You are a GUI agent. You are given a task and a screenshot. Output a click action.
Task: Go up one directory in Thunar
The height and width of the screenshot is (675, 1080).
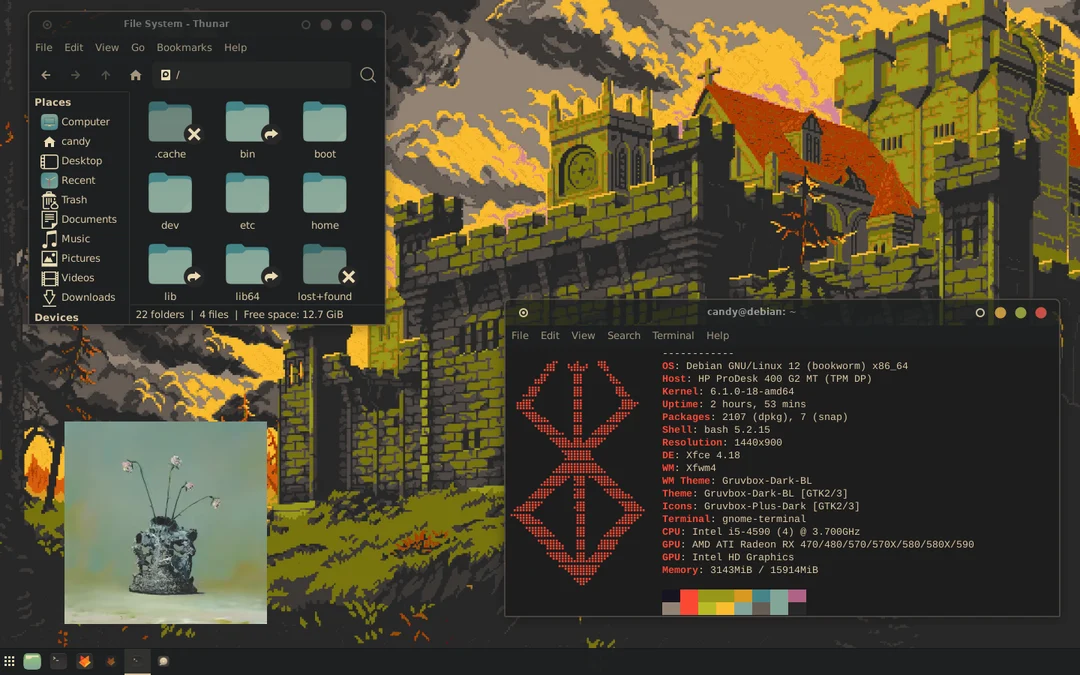pos(105,74)
